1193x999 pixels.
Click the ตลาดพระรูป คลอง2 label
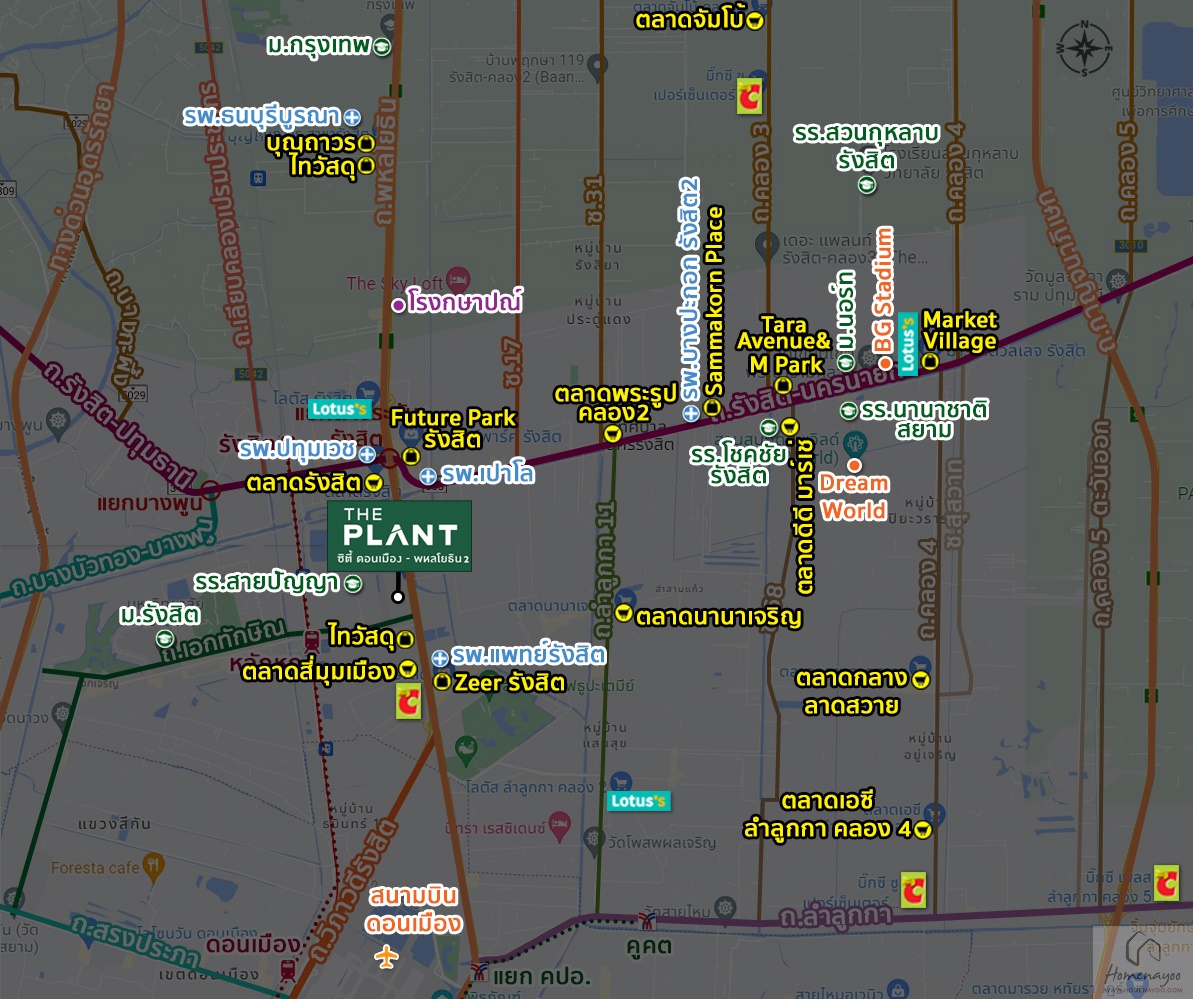[615, 403]
